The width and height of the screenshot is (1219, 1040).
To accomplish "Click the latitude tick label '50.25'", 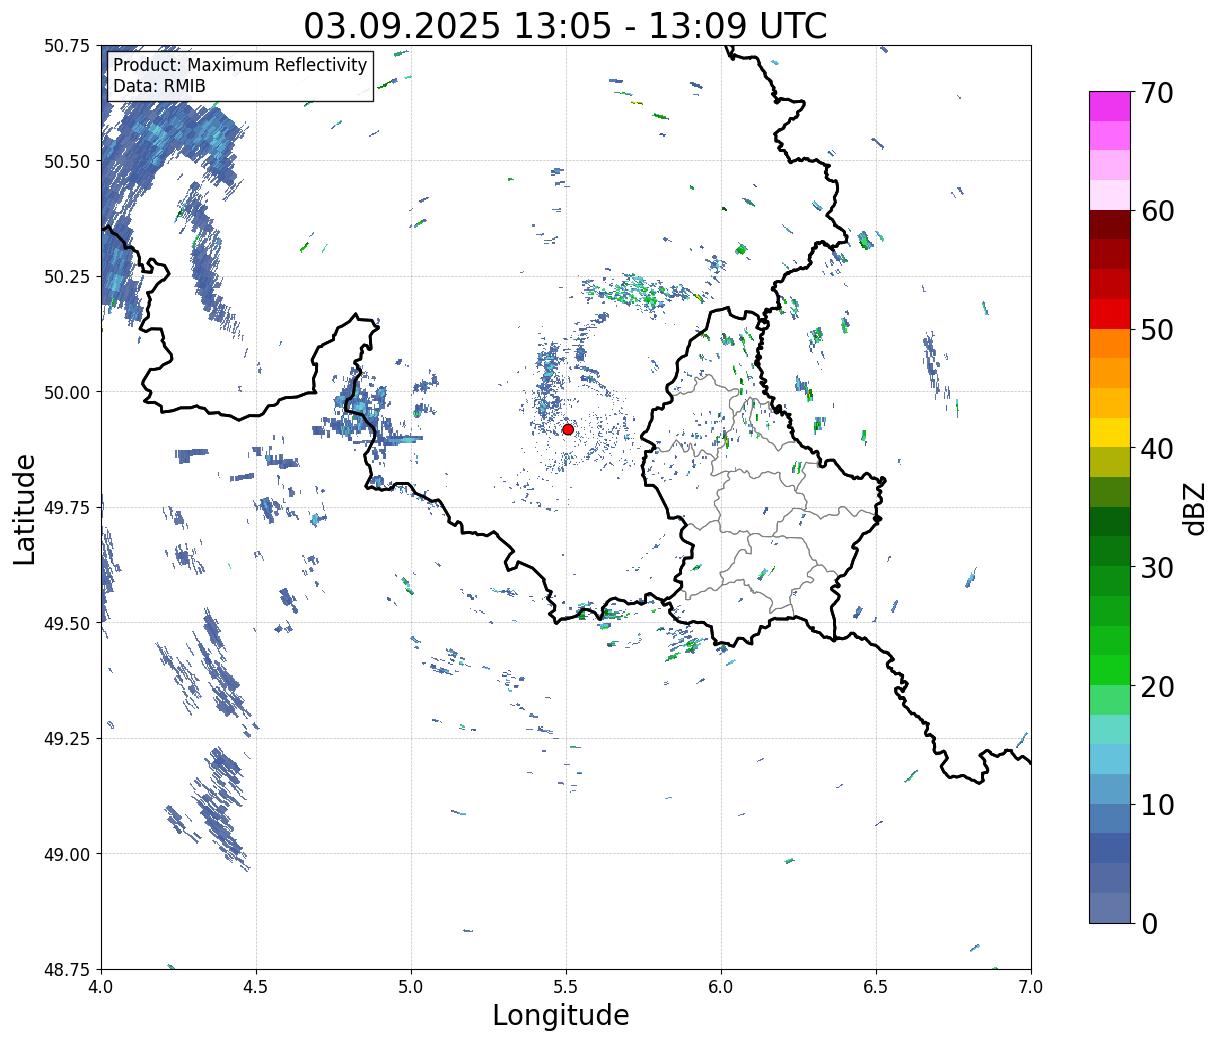I will click(x=67, y=277).
